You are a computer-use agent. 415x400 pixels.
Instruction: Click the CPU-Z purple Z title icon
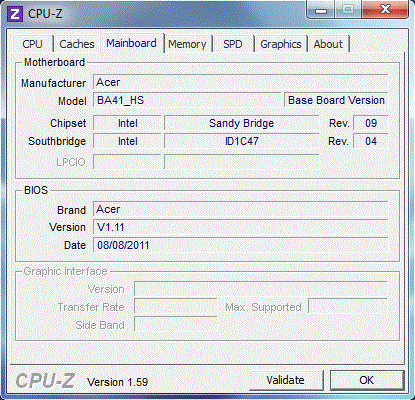click(x=15, y=14)
